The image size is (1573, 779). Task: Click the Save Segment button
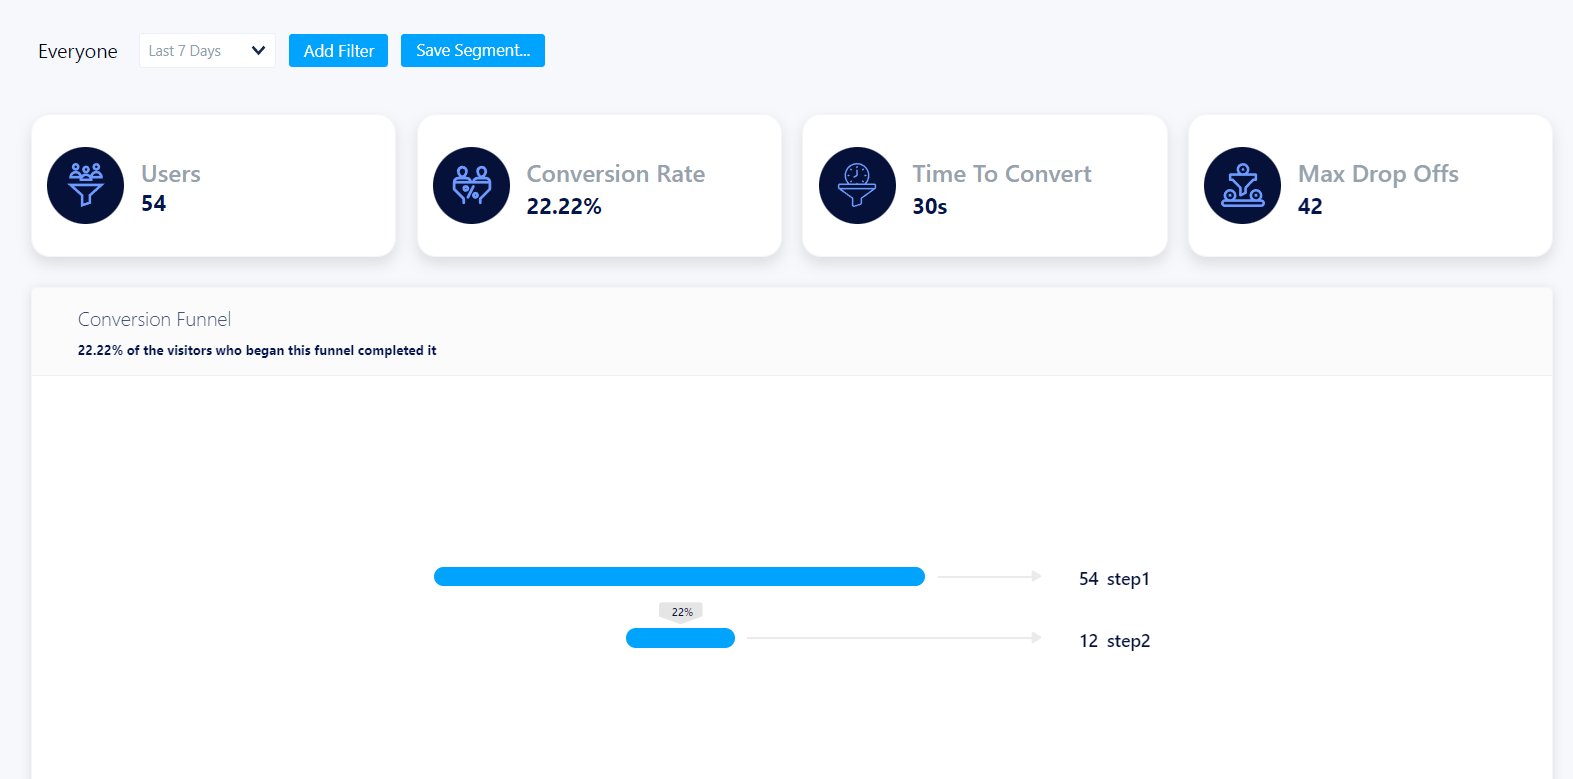473,51
